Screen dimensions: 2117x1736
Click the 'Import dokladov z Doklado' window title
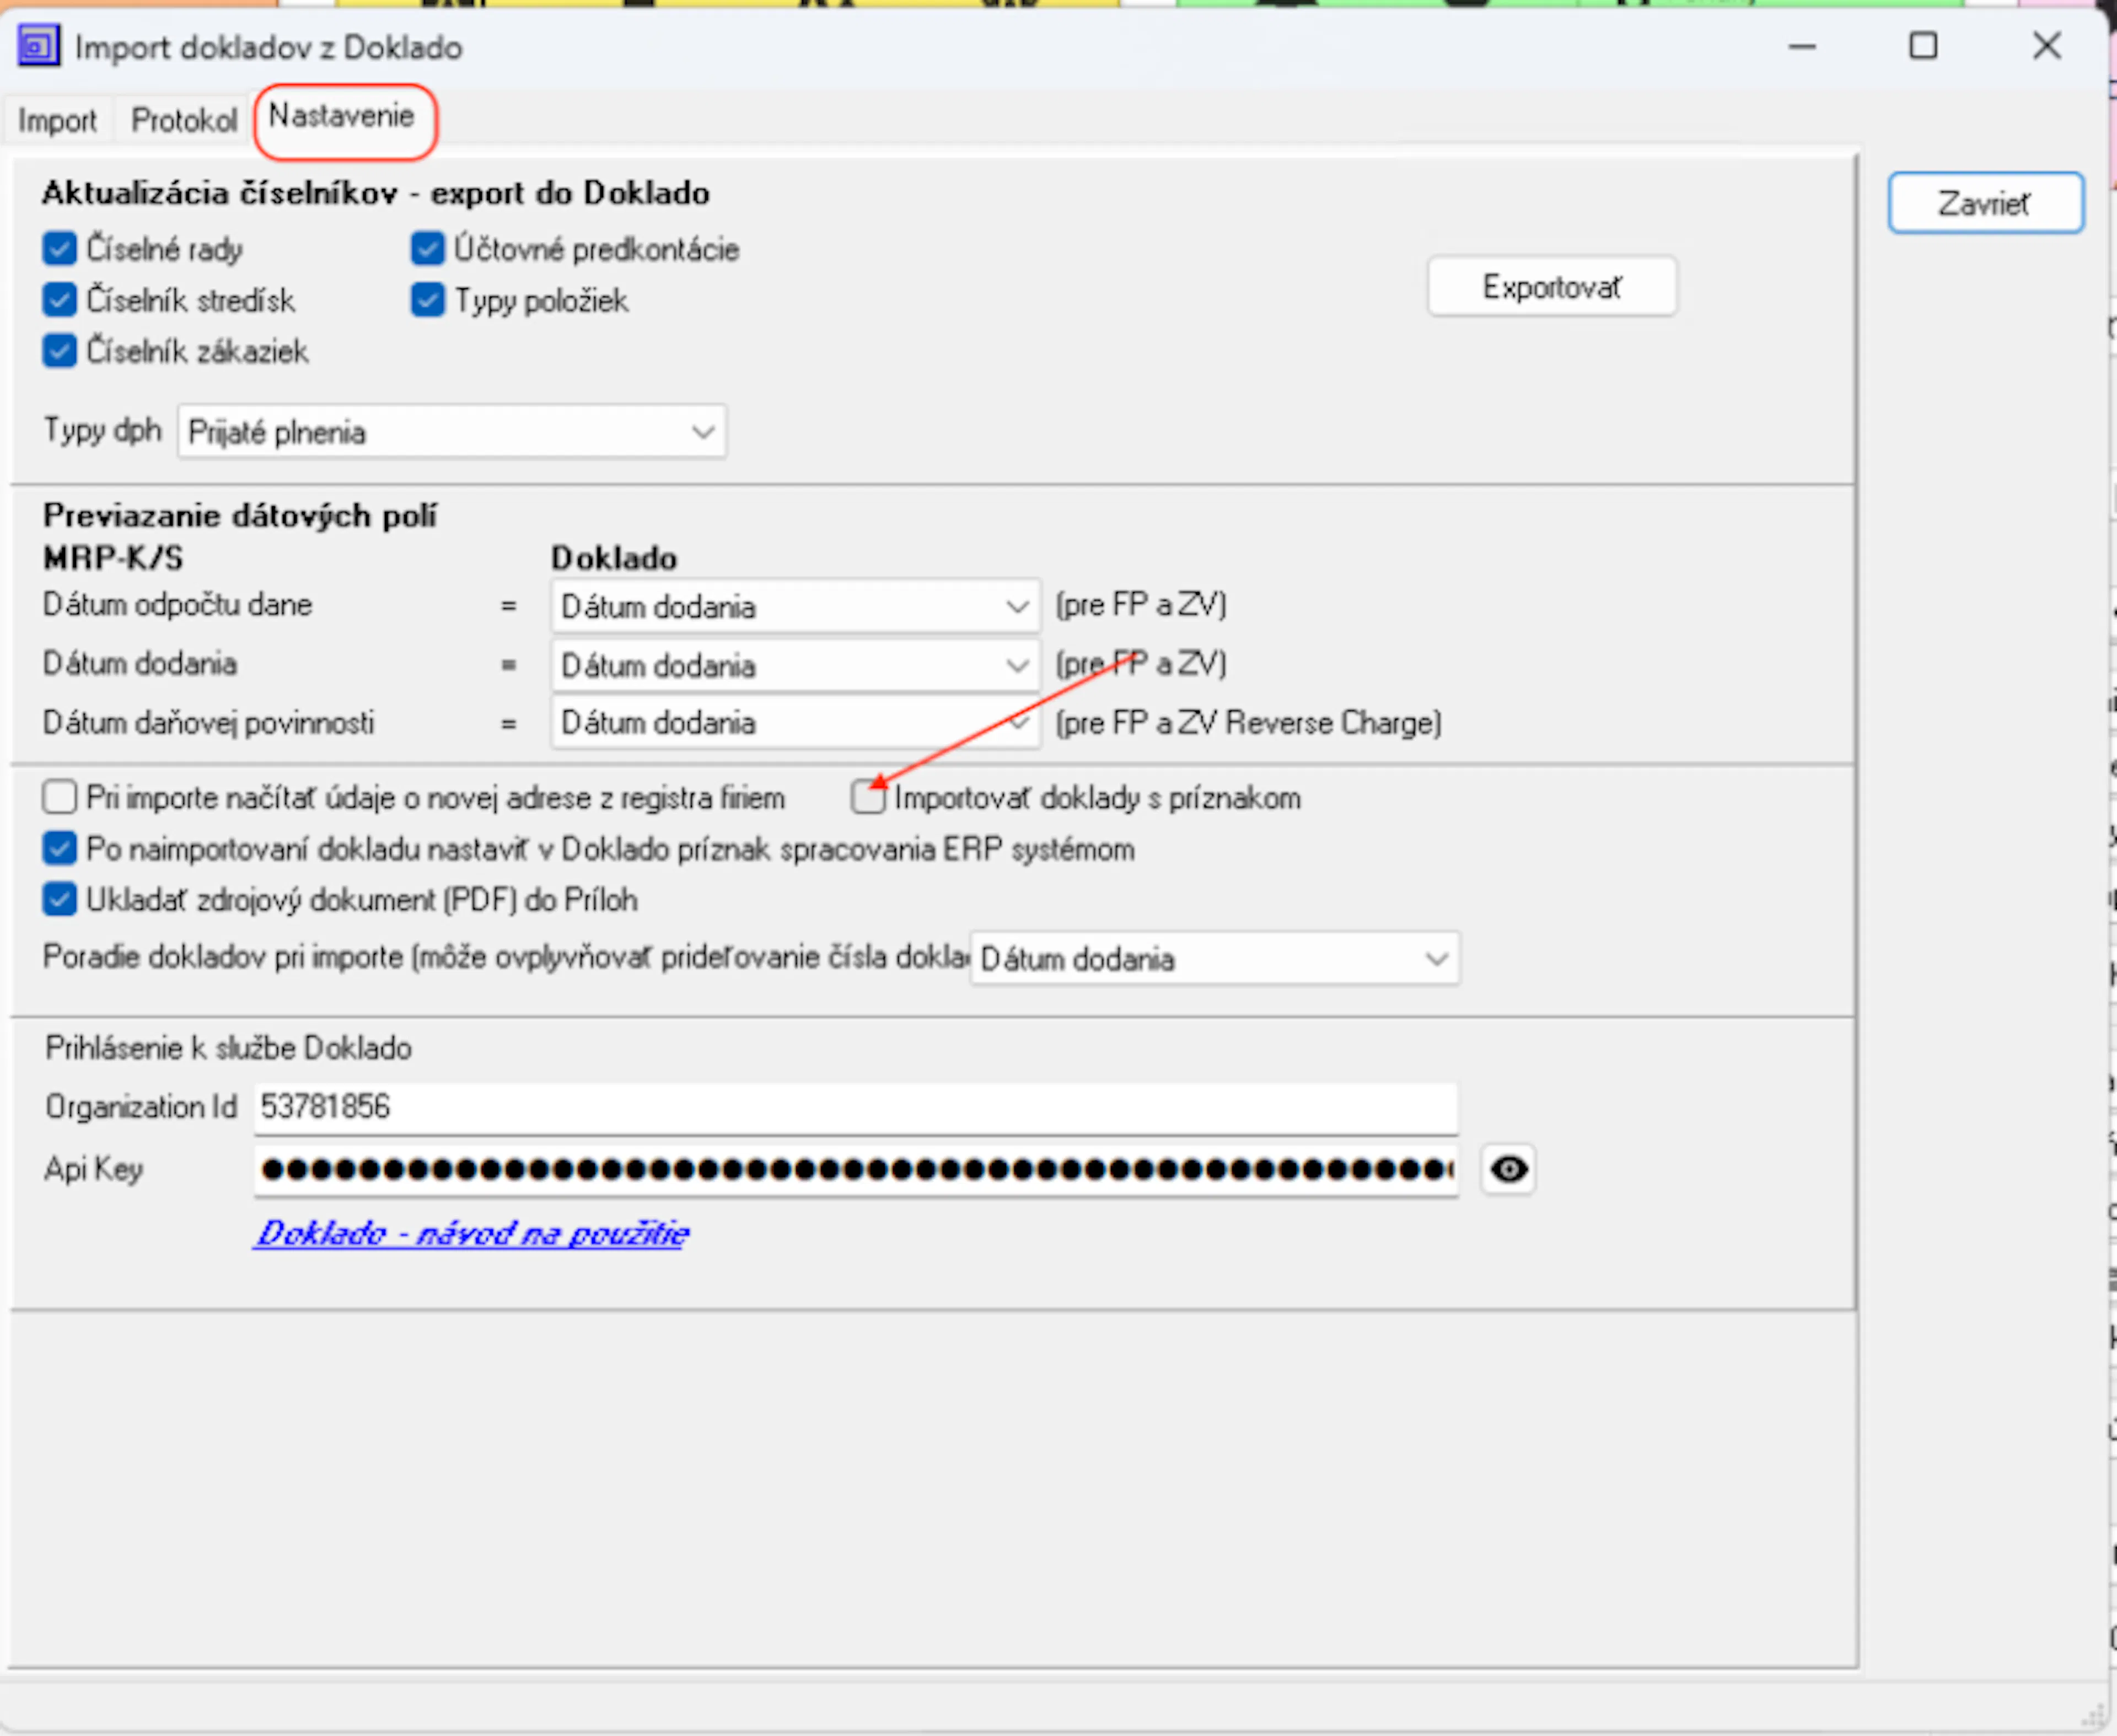click(x=269, y=47)
